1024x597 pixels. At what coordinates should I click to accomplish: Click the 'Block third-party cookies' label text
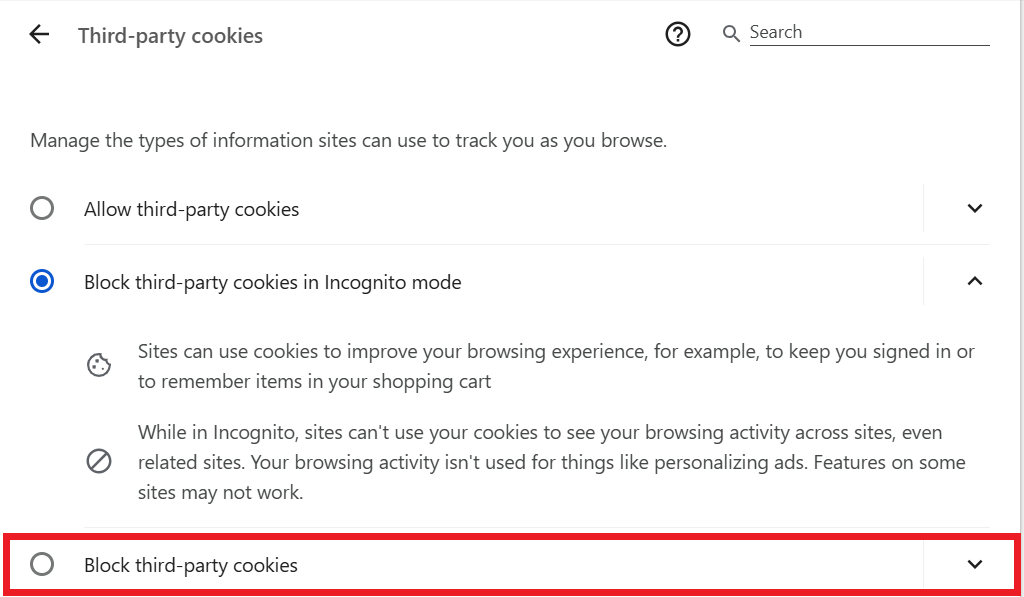tap(191, 565)
